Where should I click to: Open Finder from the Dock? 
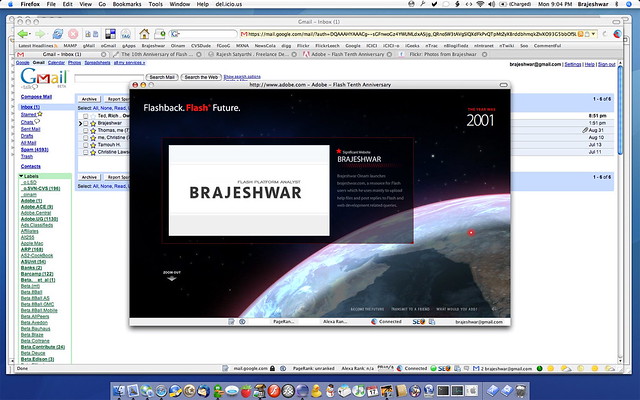pyautogui.click(x=119, y=391)
